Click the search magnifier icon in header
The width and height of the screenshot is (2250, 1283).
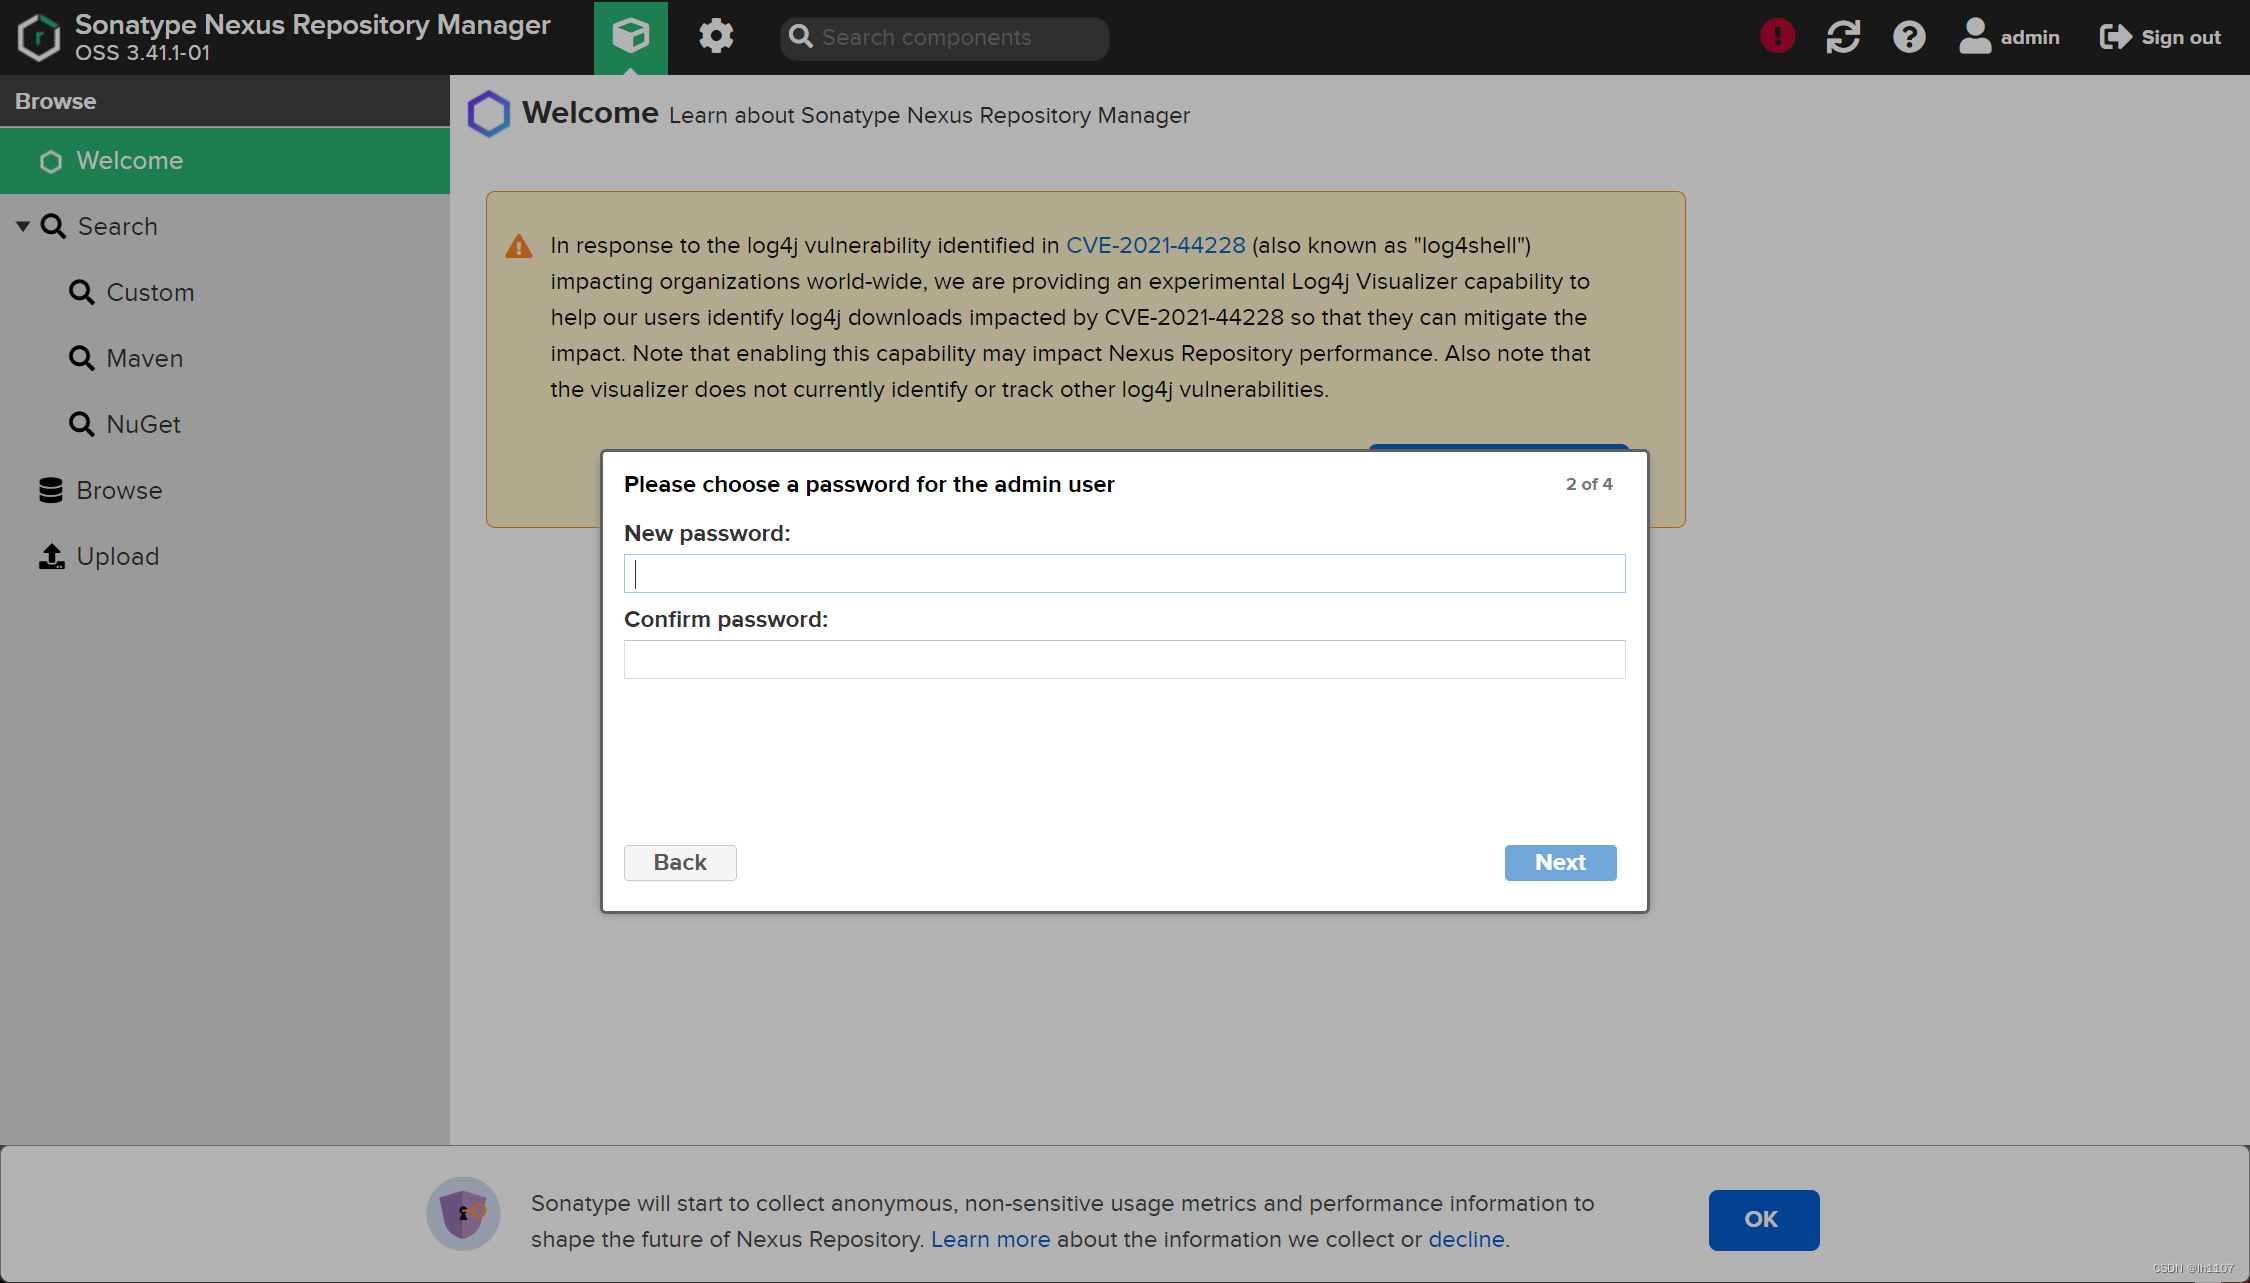(x=801, y=37)
